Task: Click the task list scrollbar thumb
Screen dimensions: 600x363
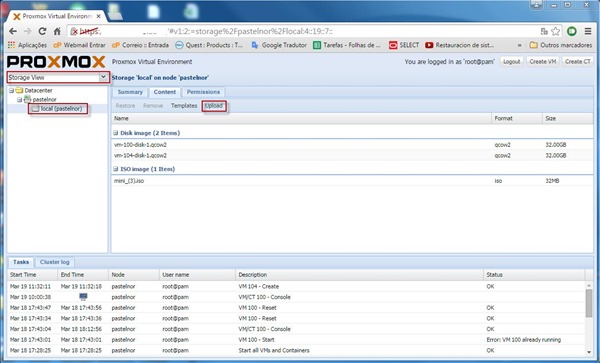Action: tap(589, 303)
